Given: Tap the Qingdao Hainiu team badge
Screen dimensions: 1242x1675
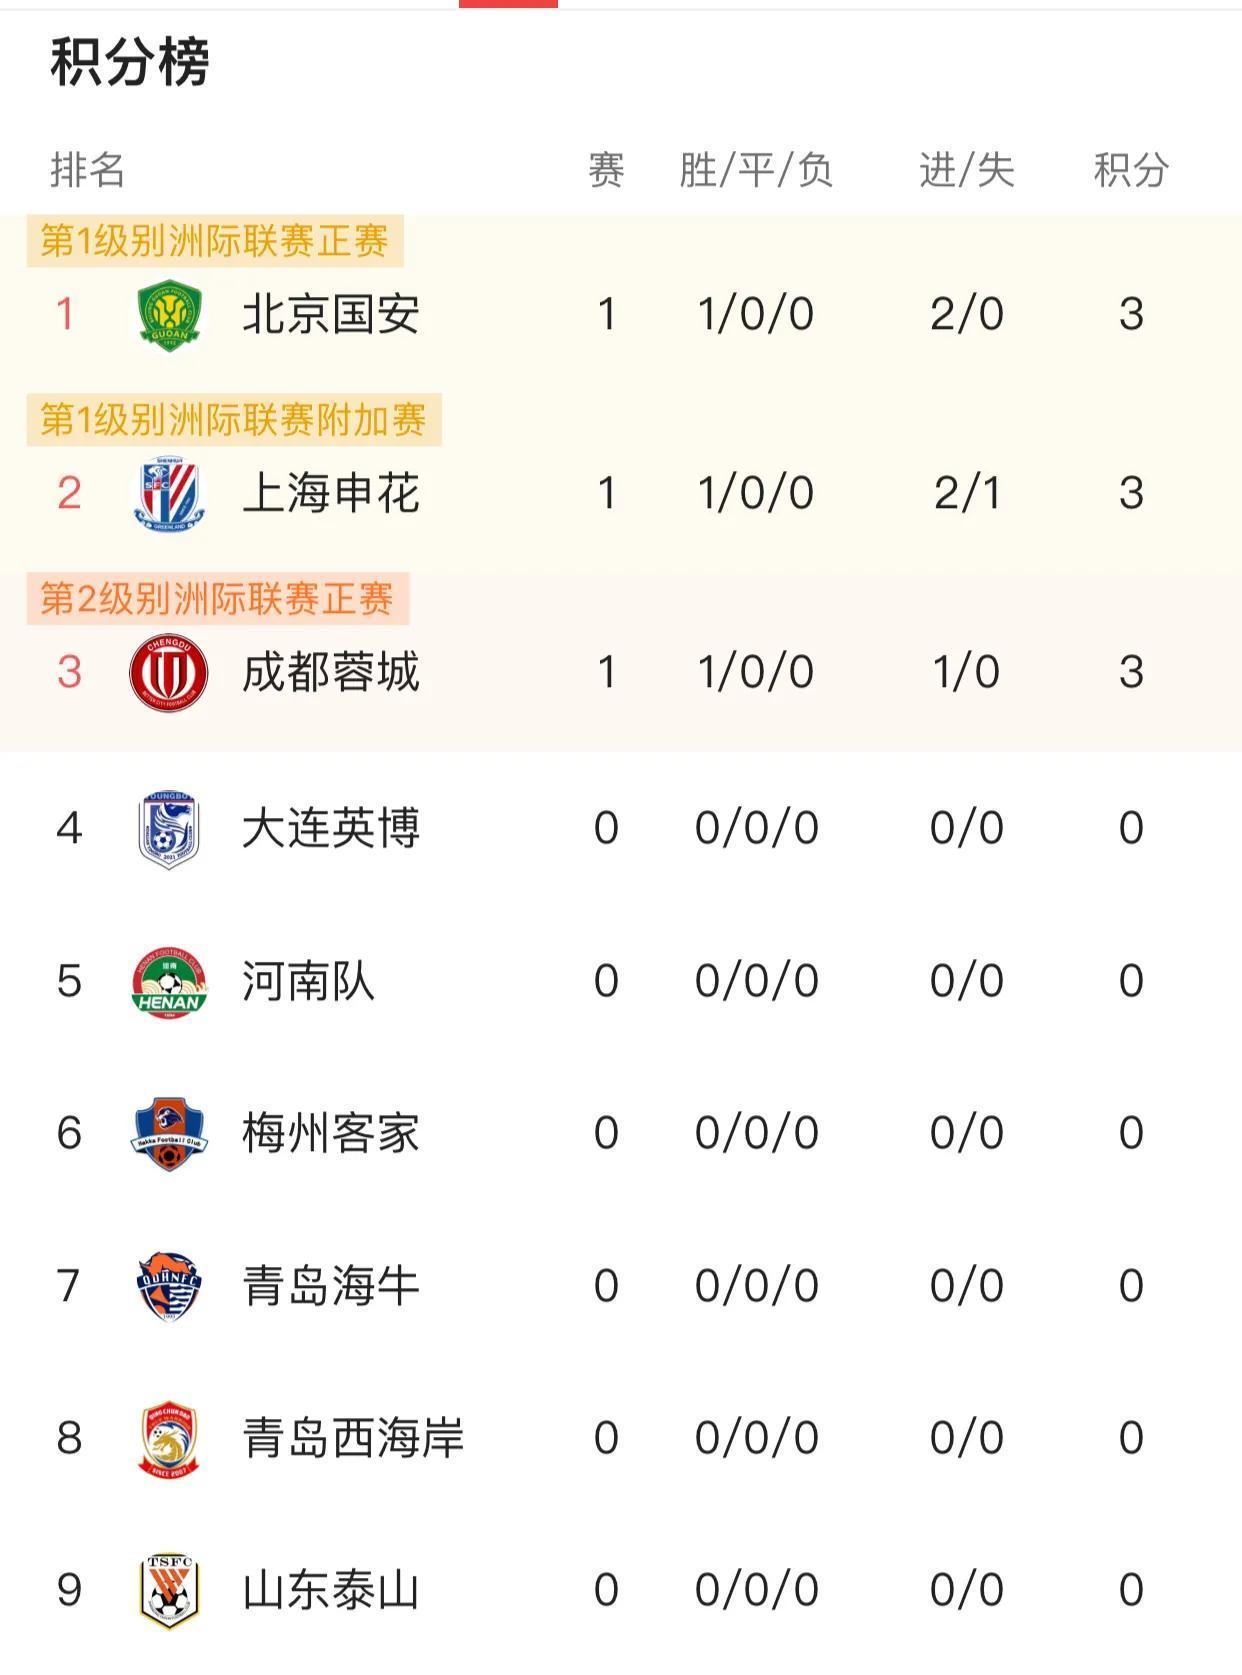Looking at the screenshot, I should (x=169, y=1286).
